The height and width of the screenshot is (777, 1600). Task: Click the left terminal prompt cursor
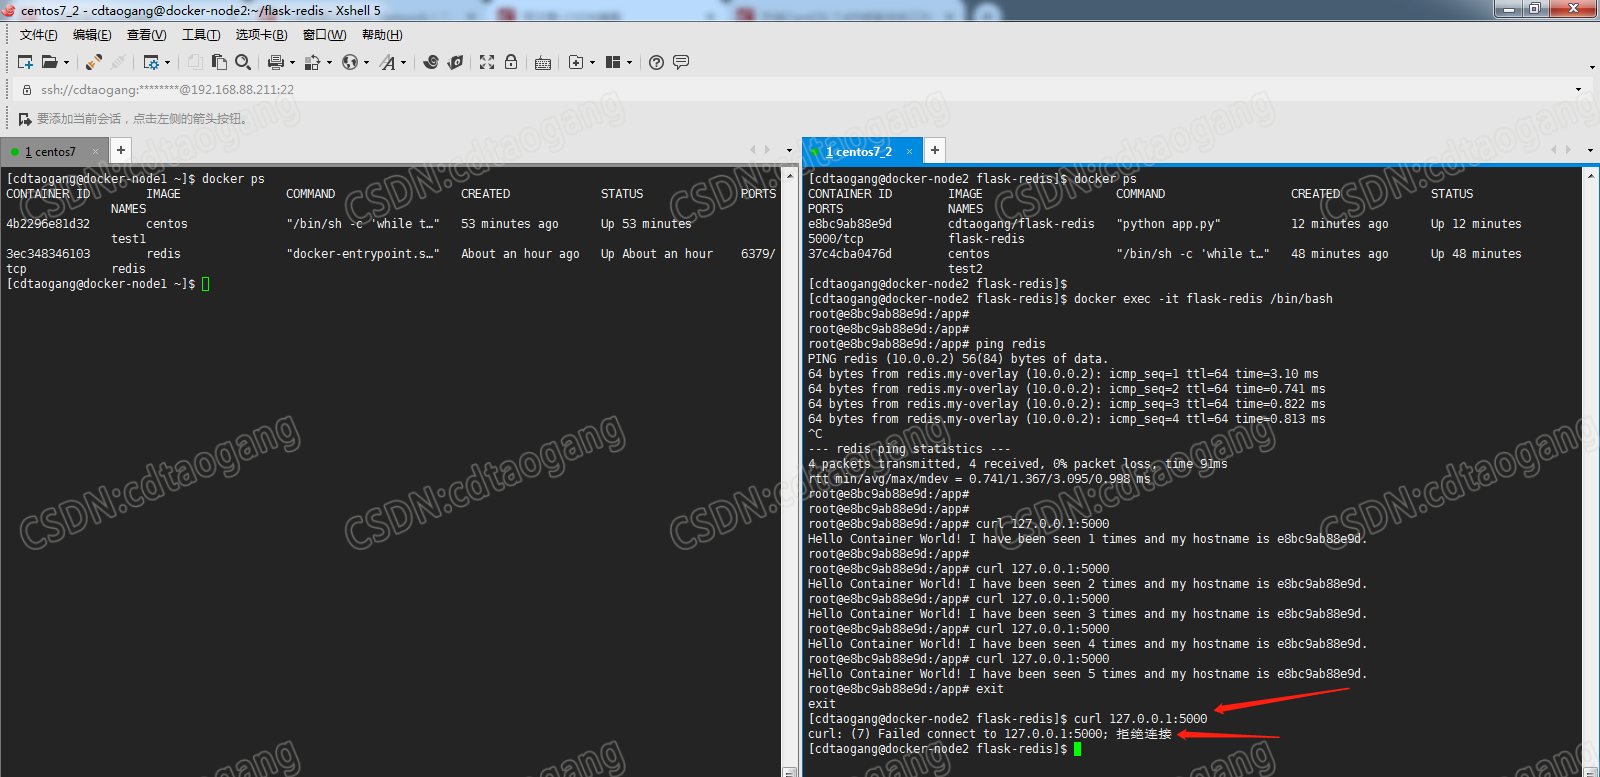[x=205, y=284]
